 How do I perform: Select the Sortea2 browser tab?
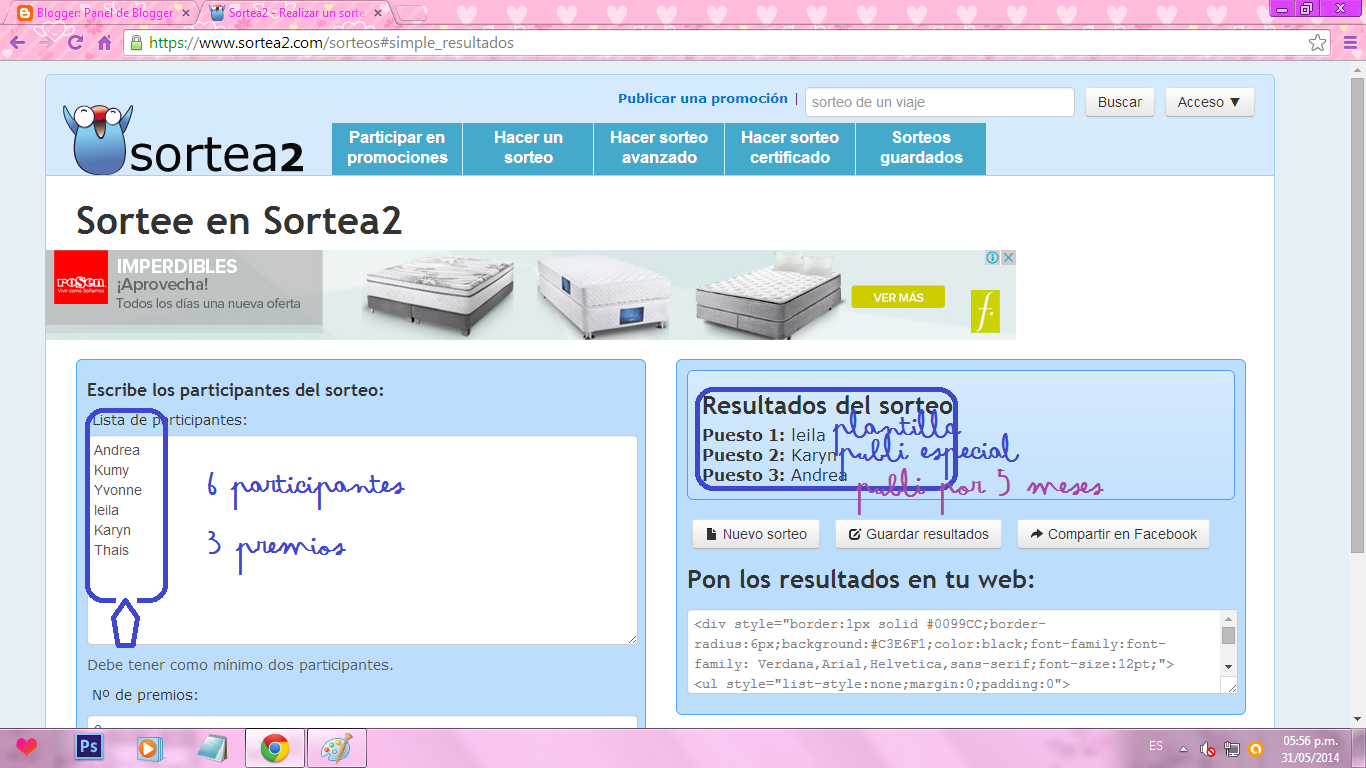(295, 14)
